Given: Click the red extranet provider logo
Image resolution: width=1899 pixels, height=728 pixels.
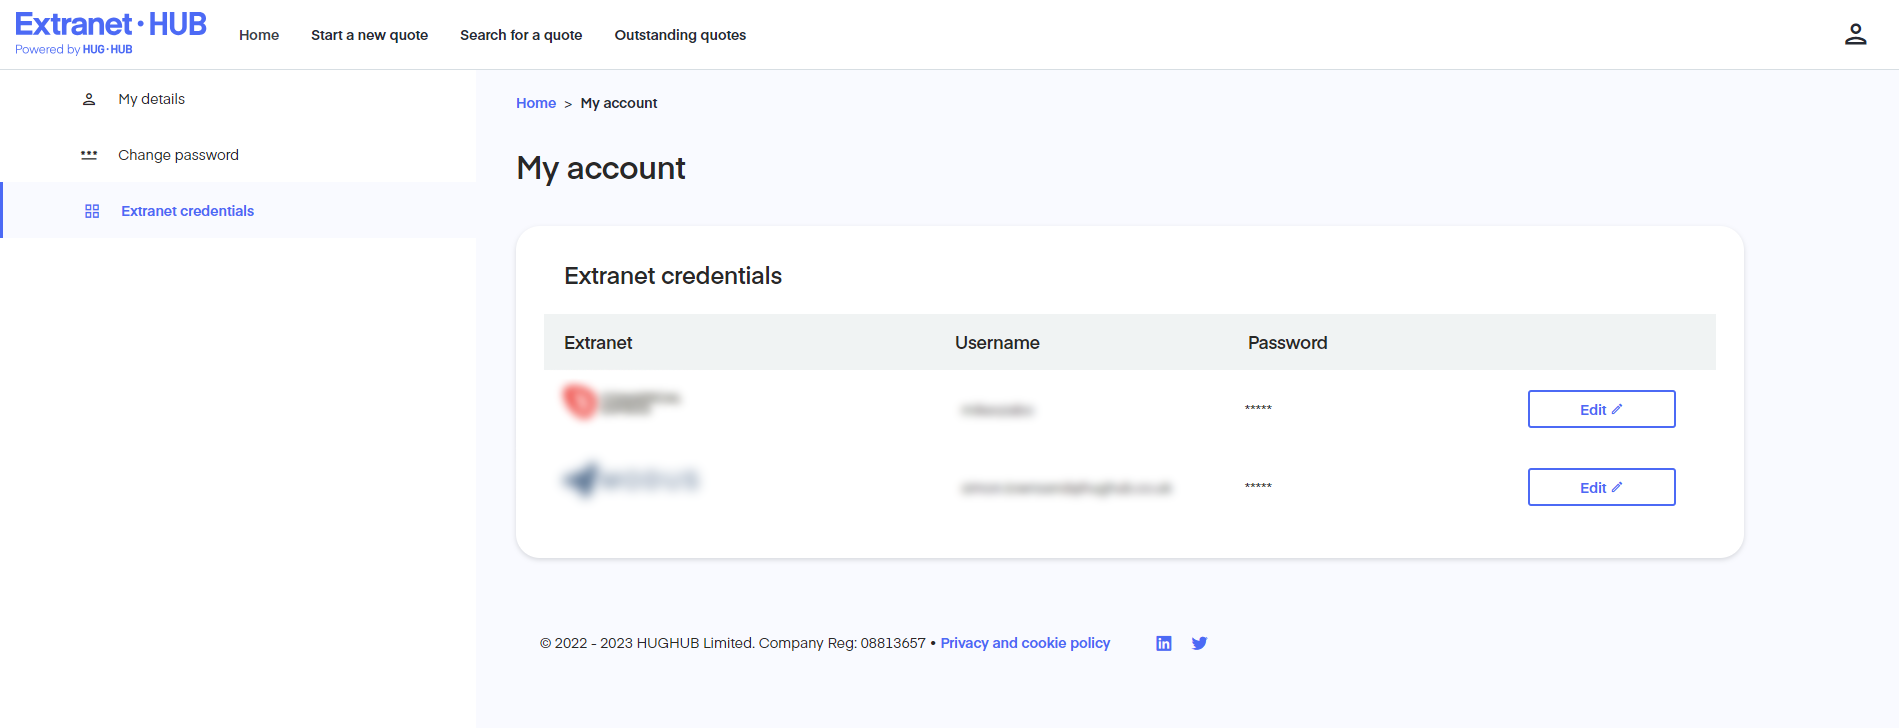Looking at the screenshot, I should [577, 400].
